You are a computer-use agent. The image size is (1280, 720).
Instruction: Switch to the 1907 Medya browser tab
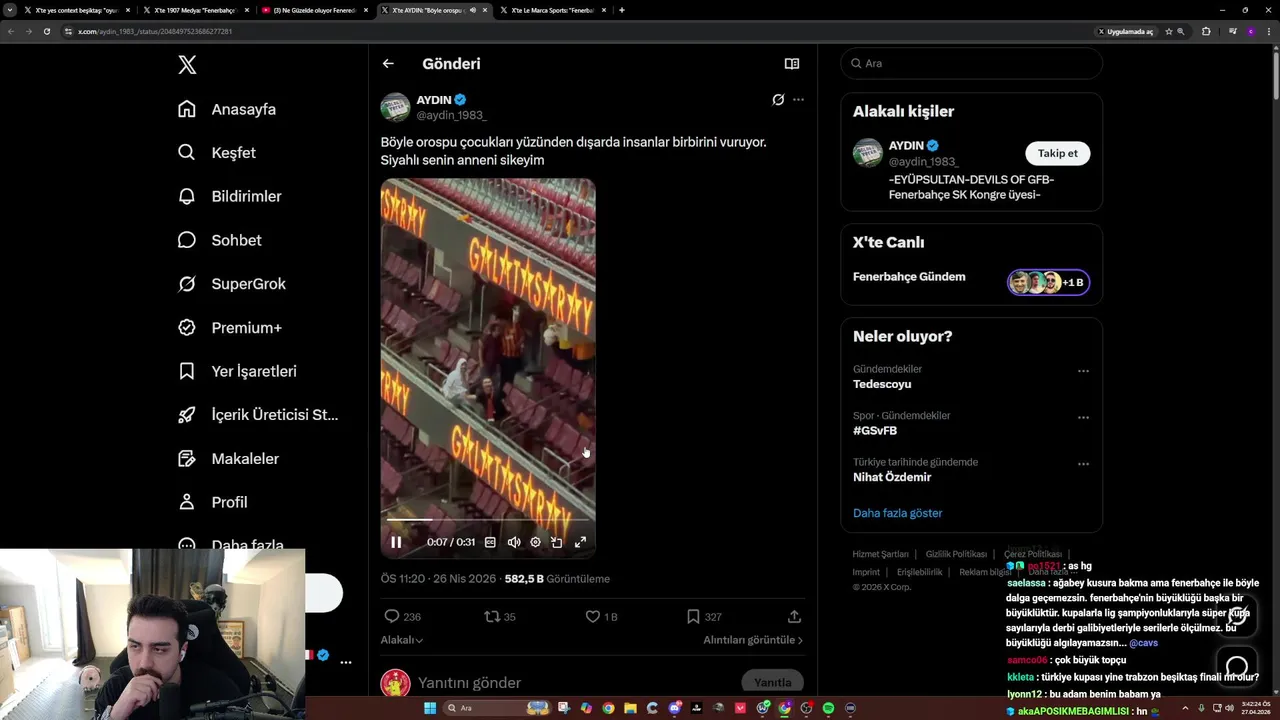[195, 10]
